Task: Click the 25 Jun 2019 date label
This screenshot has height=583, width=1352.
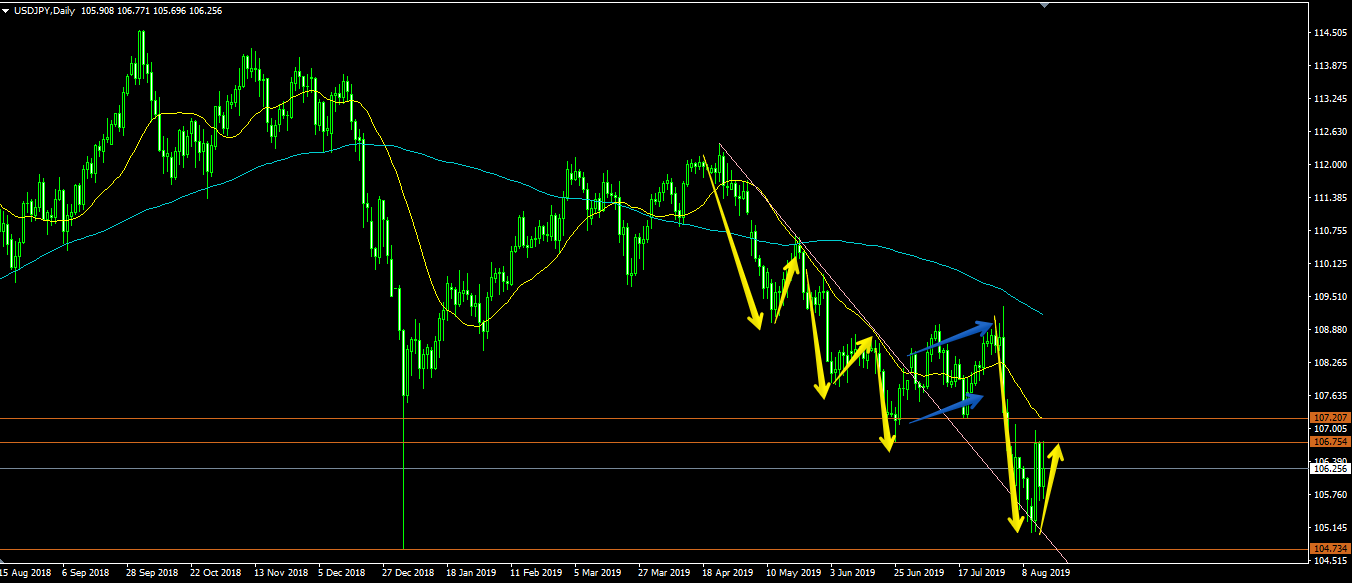Action: point(919,574)
